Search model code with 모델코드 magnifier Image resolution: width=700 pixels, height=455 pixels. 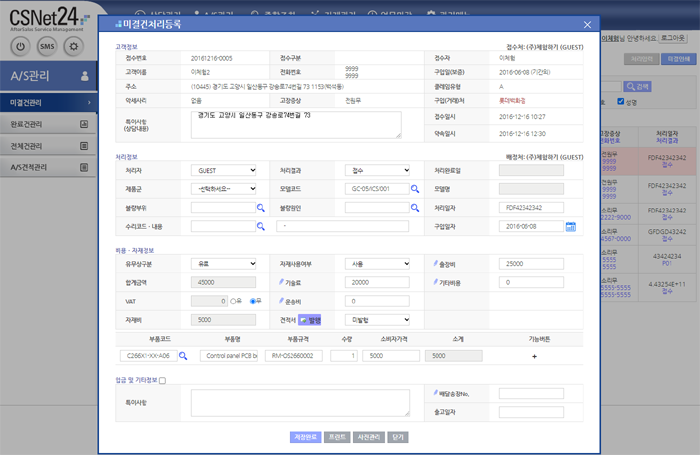pyautogui.click(x=415, y=189)
